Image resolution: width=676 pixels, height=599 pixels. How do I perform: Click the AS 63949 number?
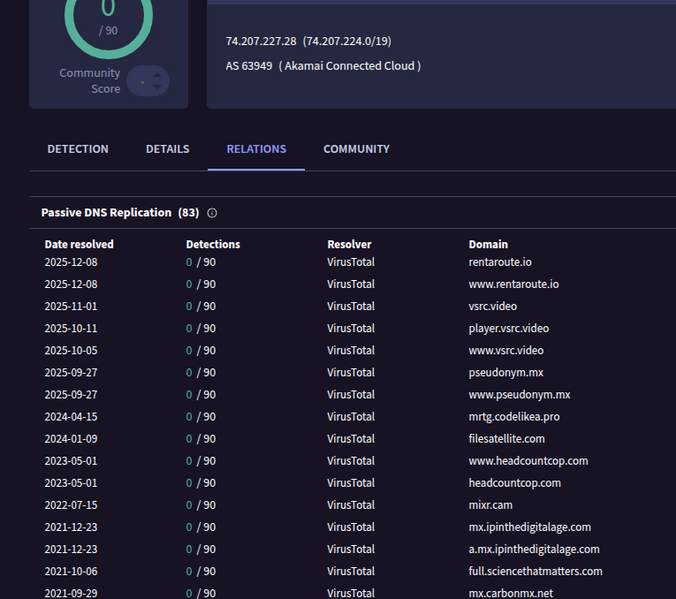249,66
